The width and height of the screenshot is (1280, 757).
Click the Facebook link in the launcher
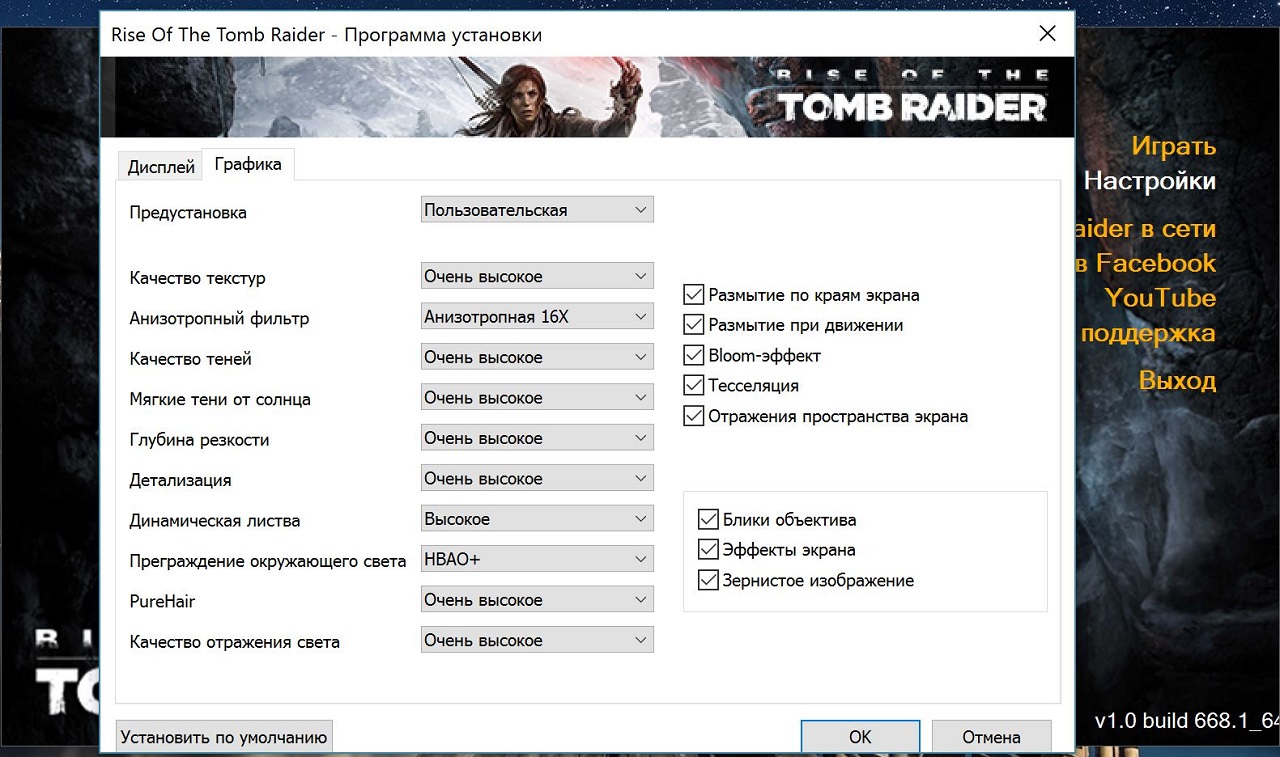pos(1146,263)
